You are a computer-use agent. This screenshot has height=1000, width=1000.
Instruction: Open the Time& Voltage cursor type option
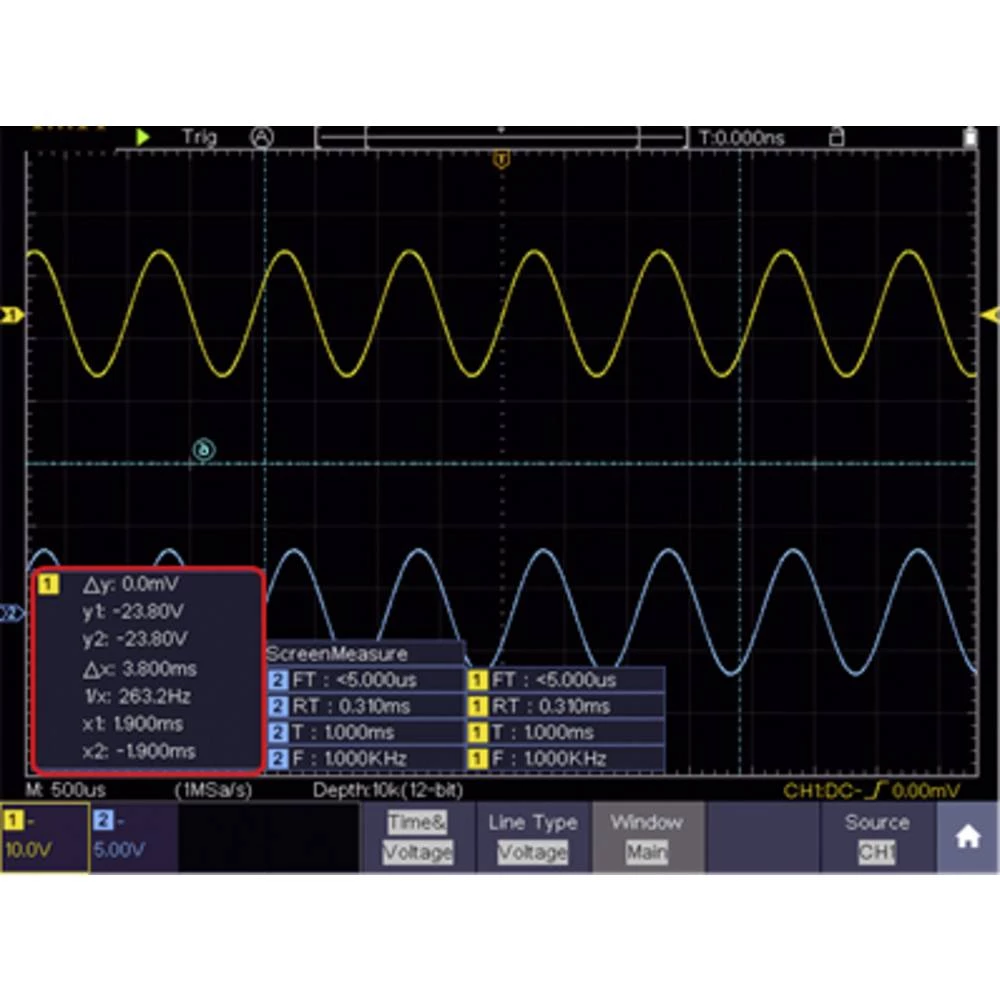[417, 837]
